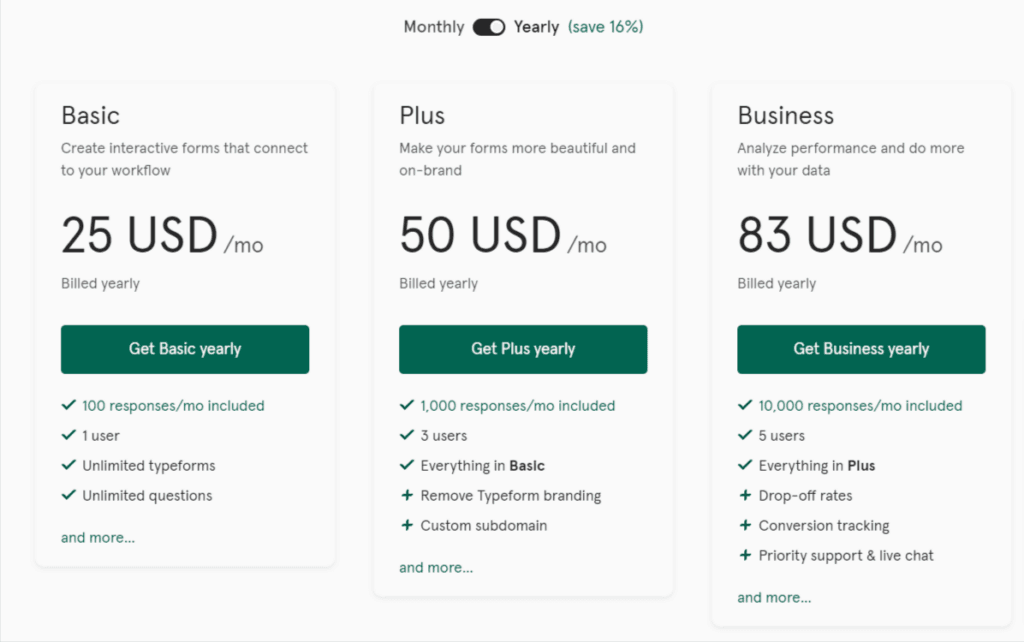Viewport: 1024px width, 642px height.
Task: Expand "and more..." under the Basic plan
Action: 97,537
